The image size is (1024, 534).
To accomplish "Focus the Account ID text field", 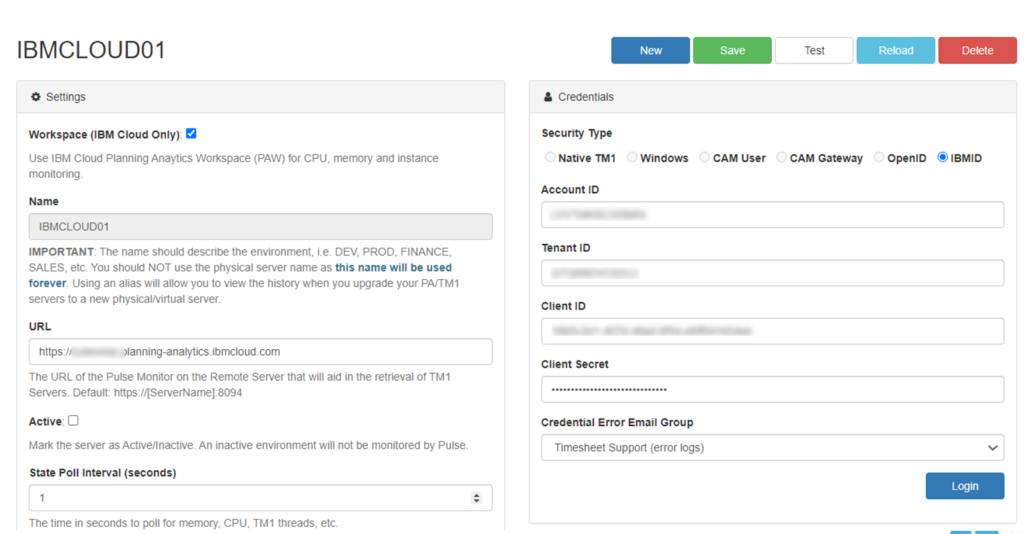I will click(x=772, y=215).
